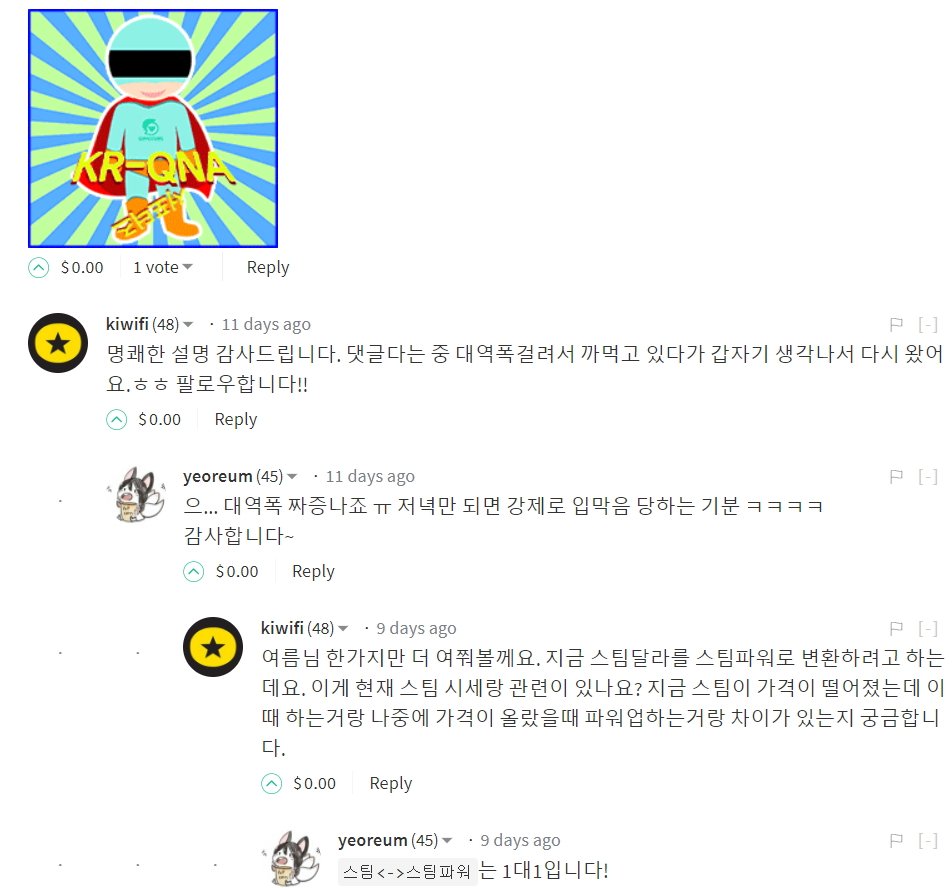Reply to kiwifi's 9 days ago comment
952x888 pixels.
390,784
